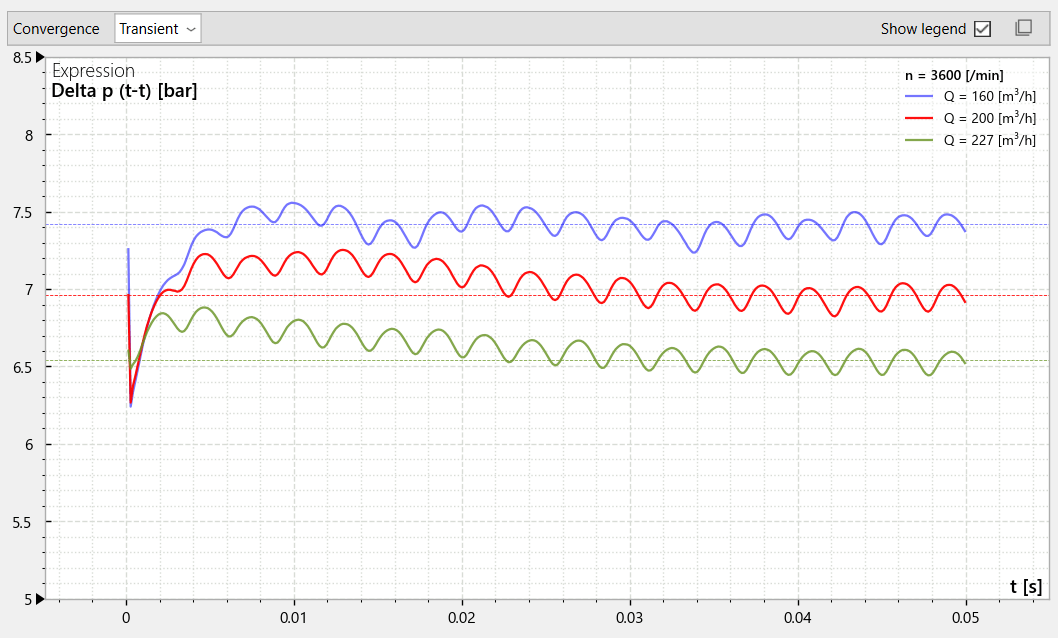Click the 6.5 y-axis tick label

(23, 368)
